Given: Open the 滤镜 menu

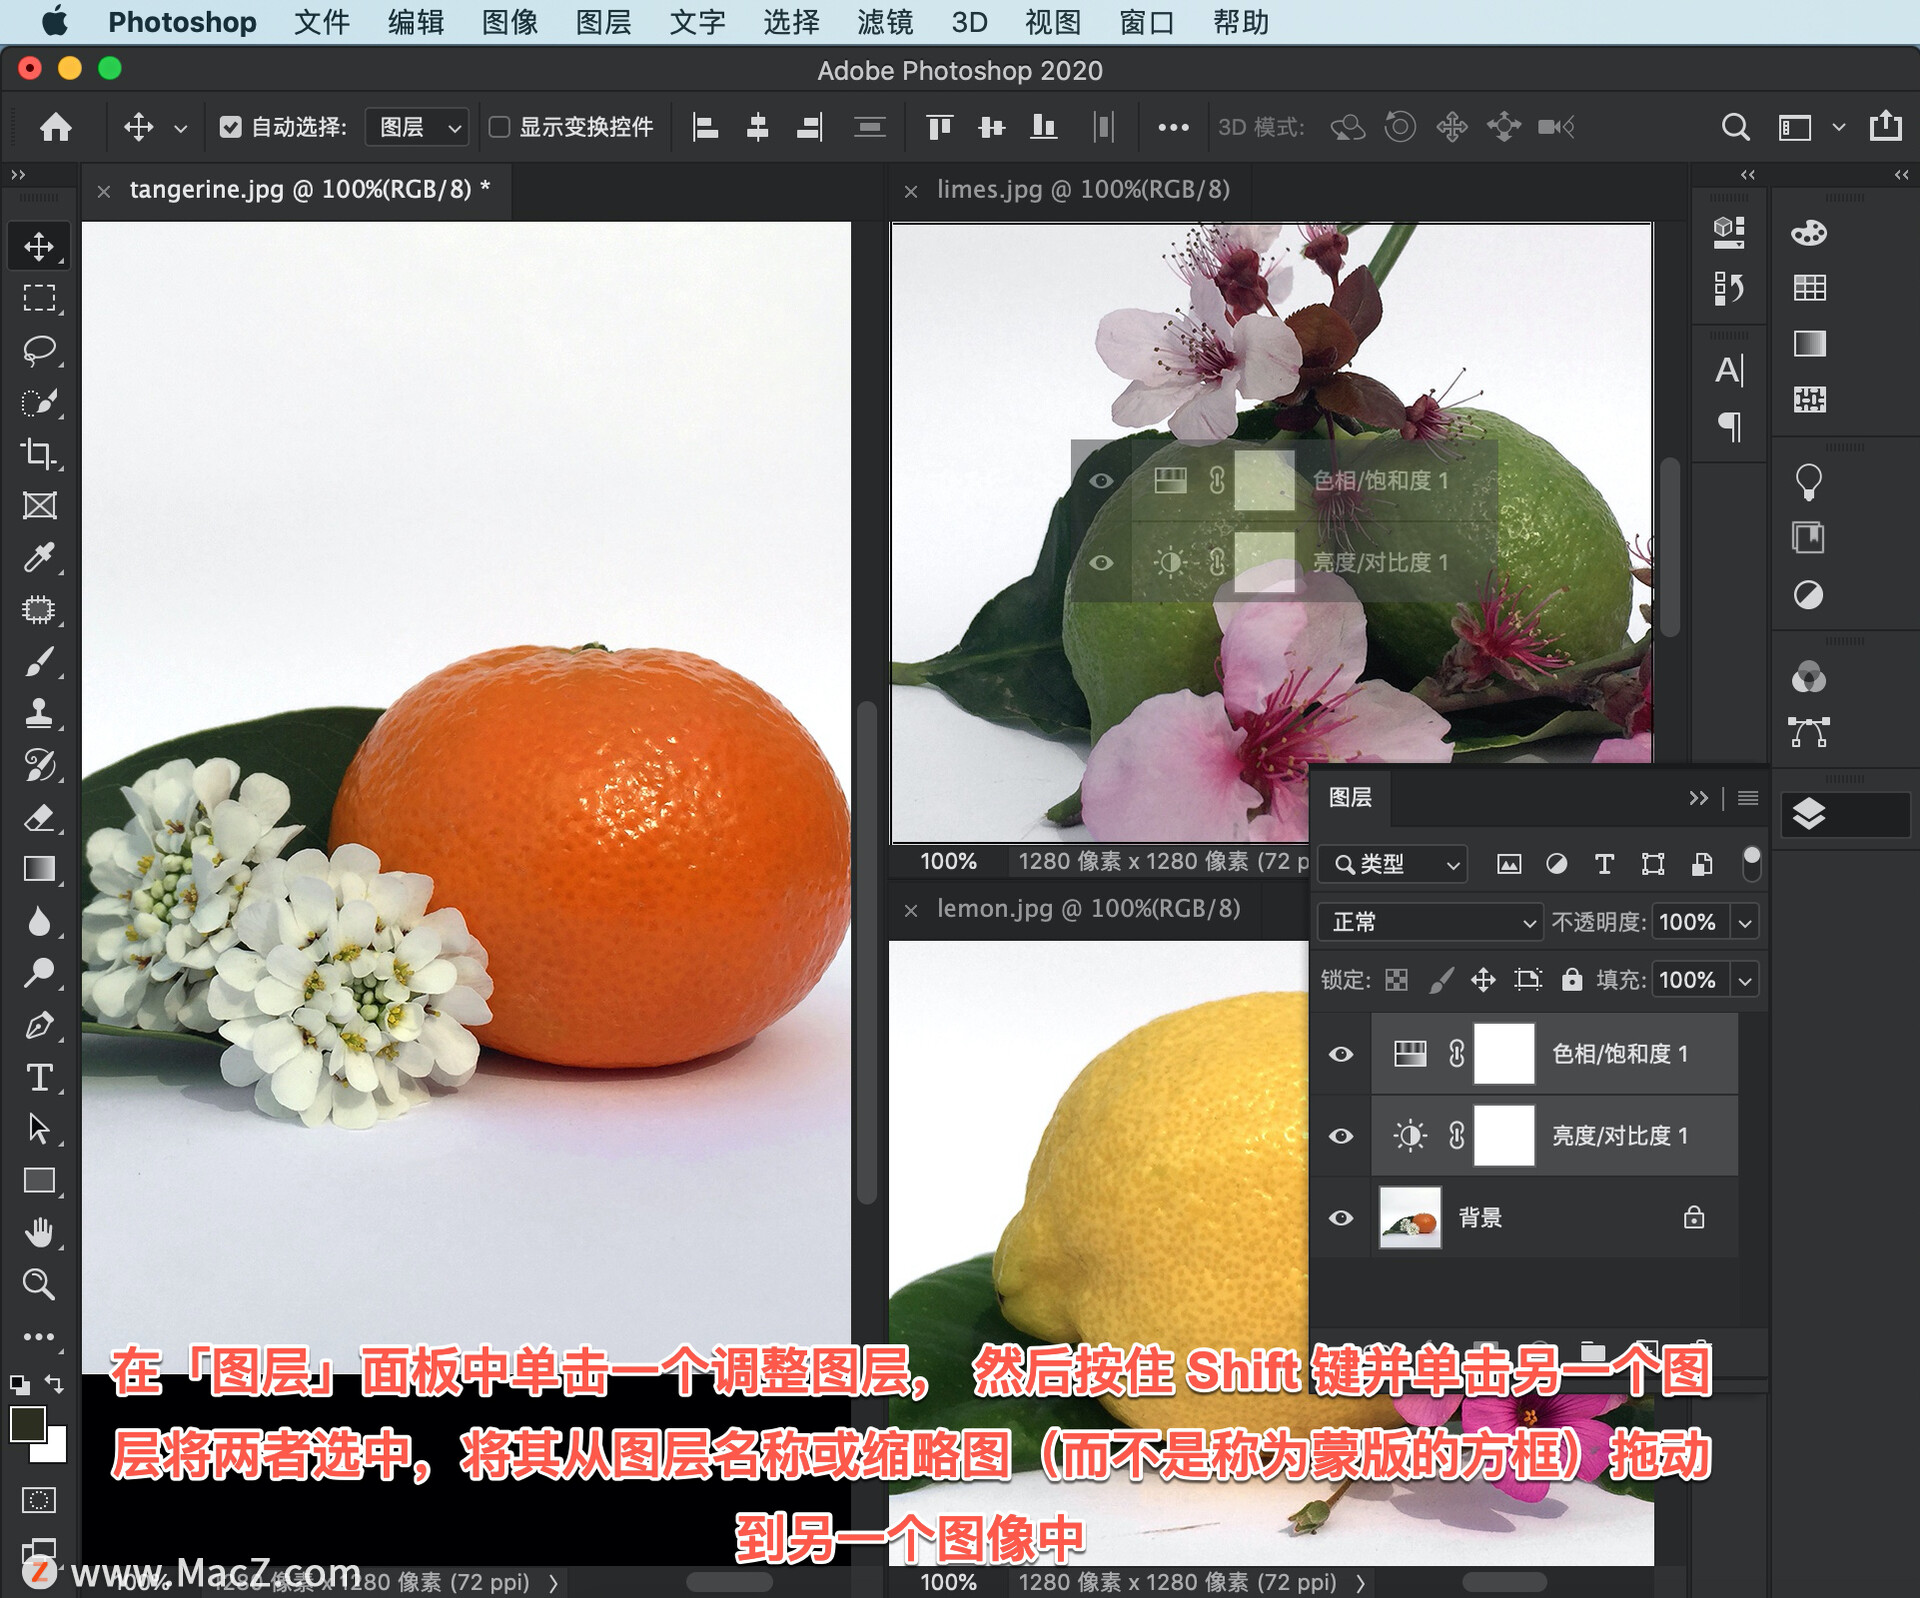Looking at the screenshot, I should 884,22.
